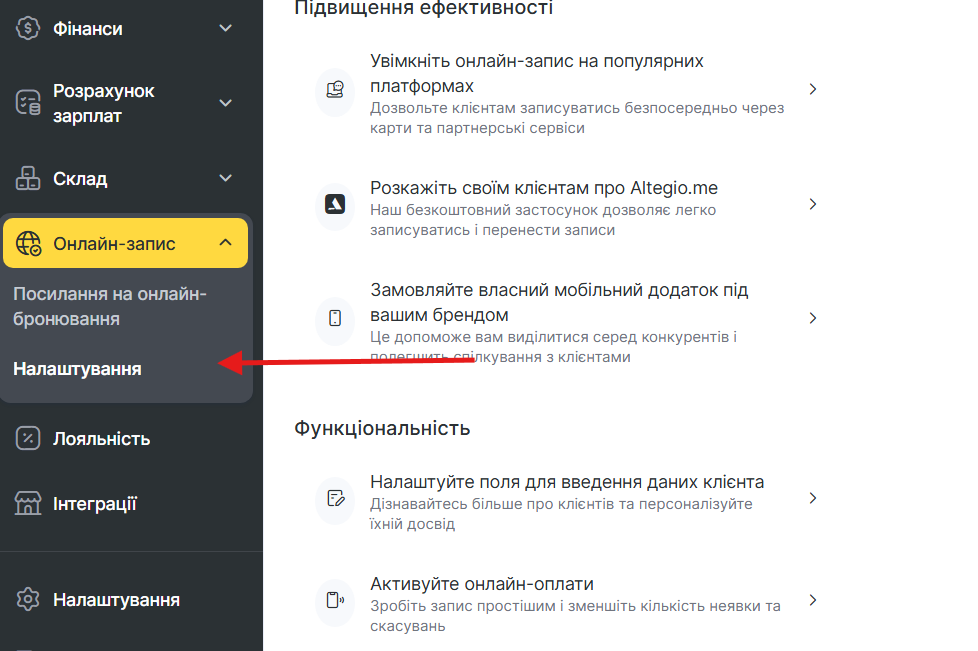
Task: Click the Фінанси dollar icon
Action: pyautogui.click(x=28, y=29)
